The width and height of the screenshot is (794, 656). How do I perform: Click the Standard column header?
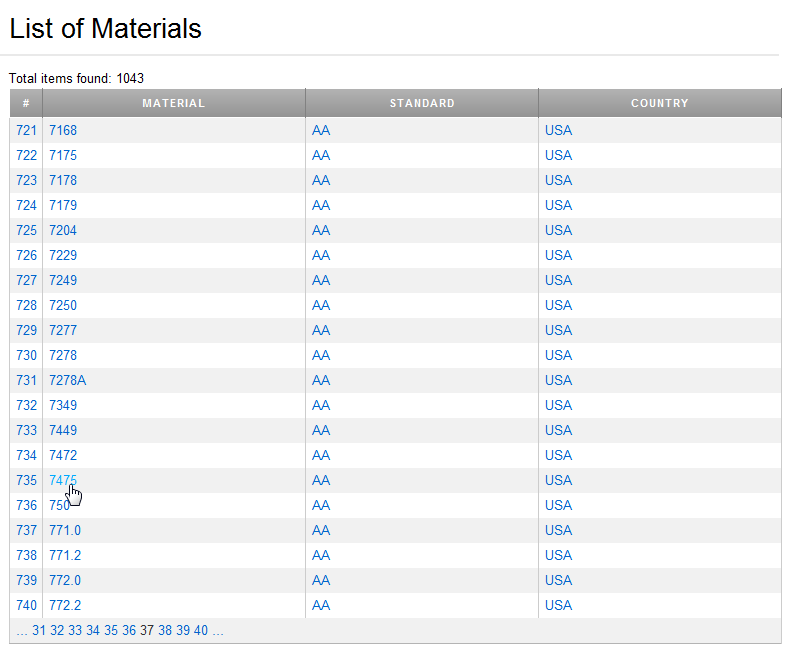[422, 103]
